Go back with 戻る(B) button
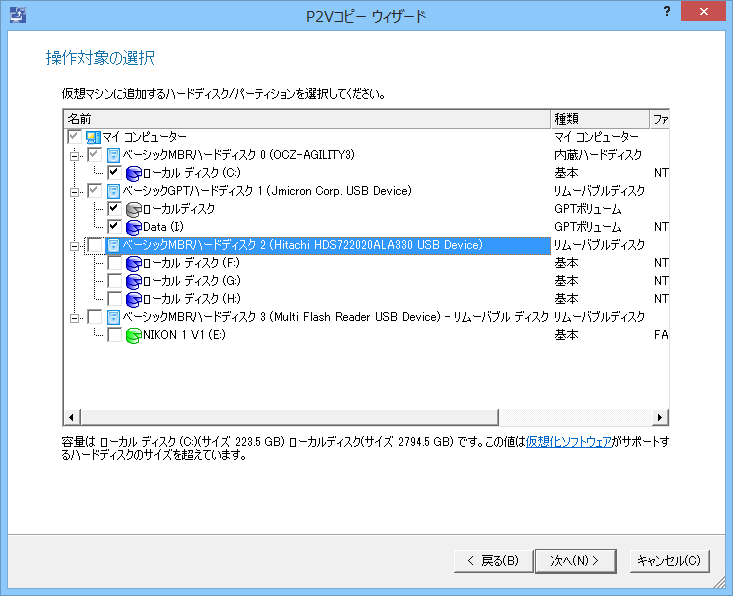Viewport: 733px width, 596px height. (x=493, y=560)
